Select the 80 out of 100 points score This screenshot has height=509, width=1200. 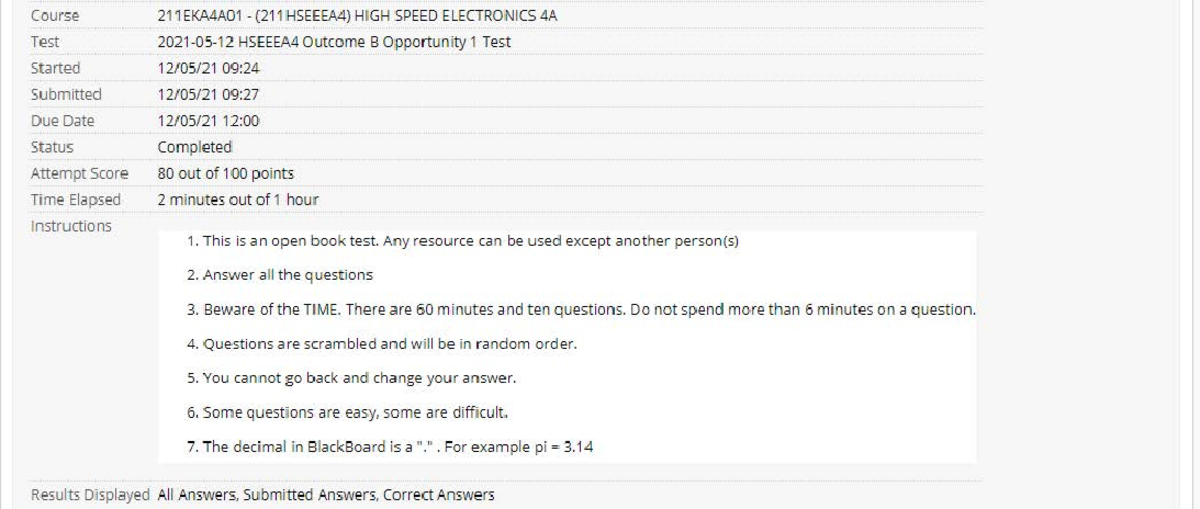tap(225, 173)
